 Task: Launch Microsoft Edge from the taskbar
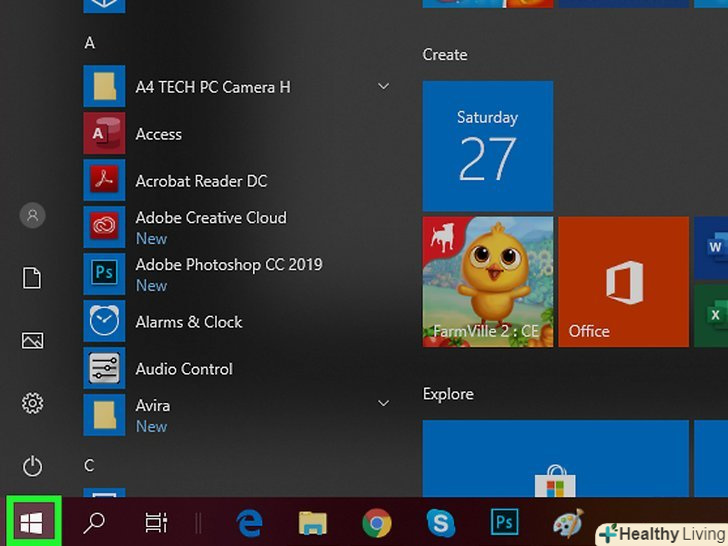tap(249, 522)
